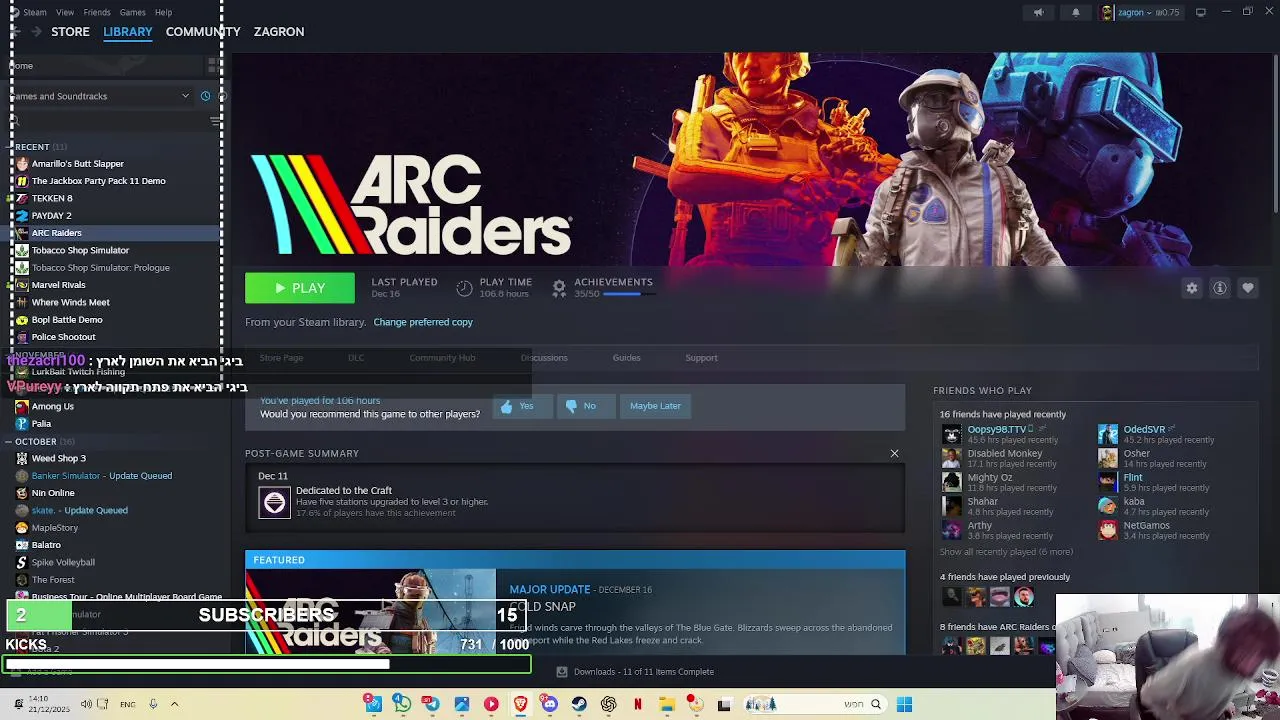Select PAYDAY 2 in the library list

[x=51, y=215]
